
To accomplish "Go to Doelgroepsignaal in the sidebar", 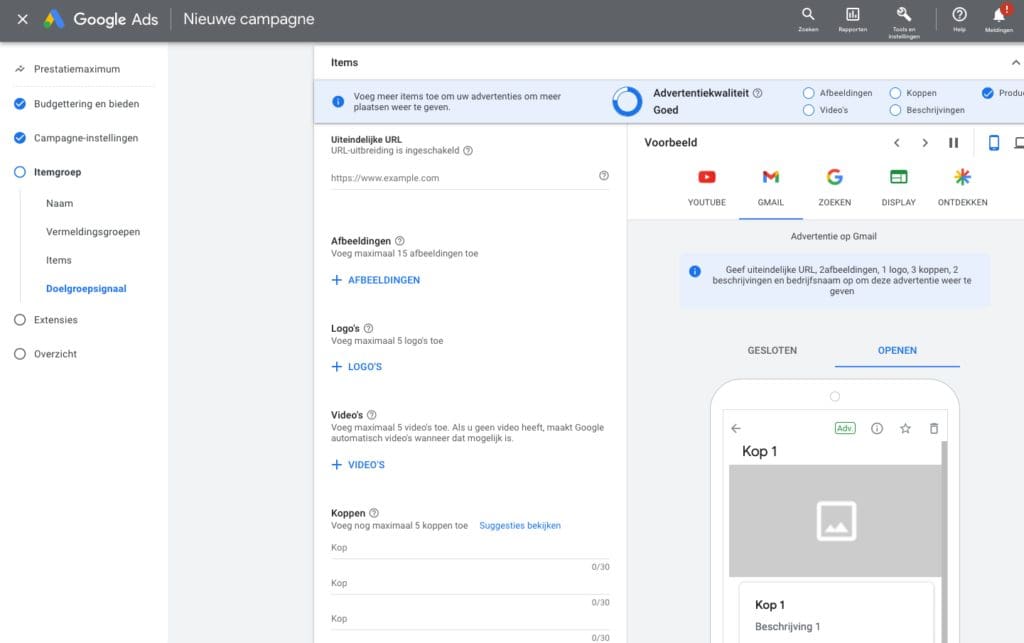I will [86, 289].
